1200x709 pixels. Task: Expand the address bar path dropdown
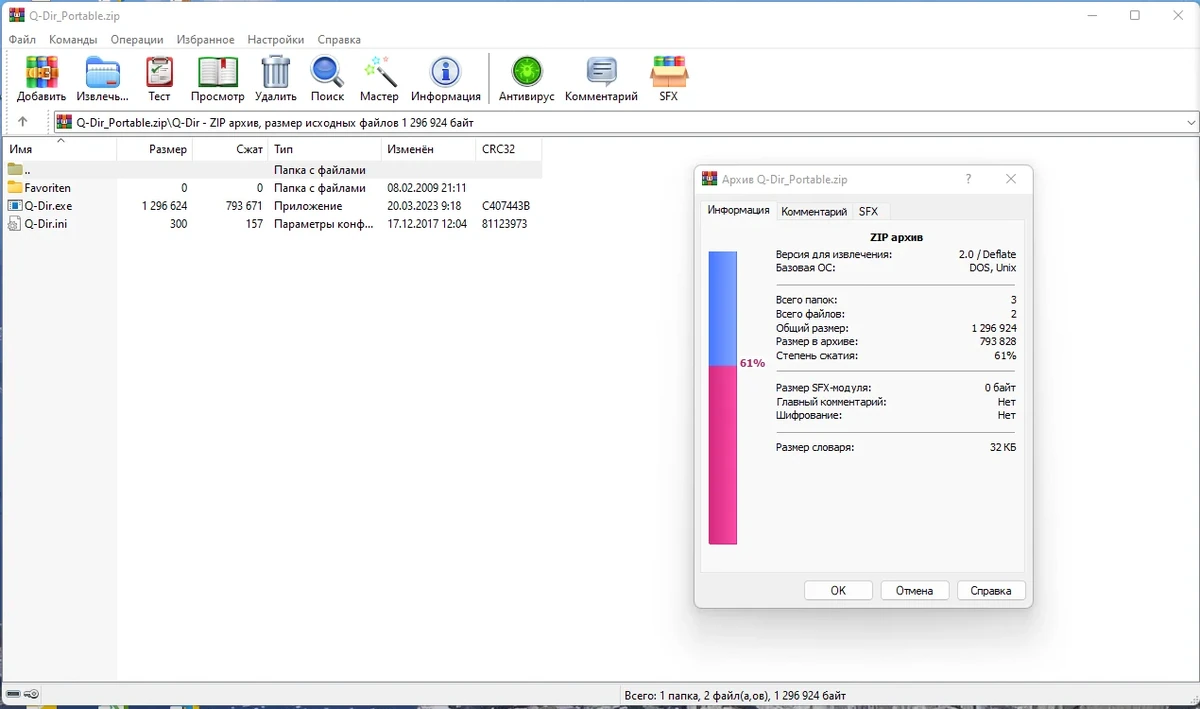coord(1190,122)
